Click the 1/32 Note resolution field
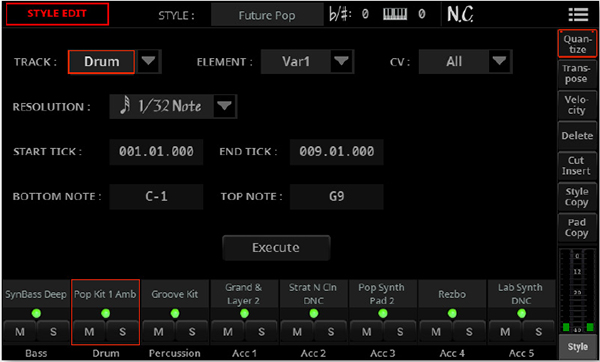The width and height of the screenshot is (600, 362). (x=161, y=106)
